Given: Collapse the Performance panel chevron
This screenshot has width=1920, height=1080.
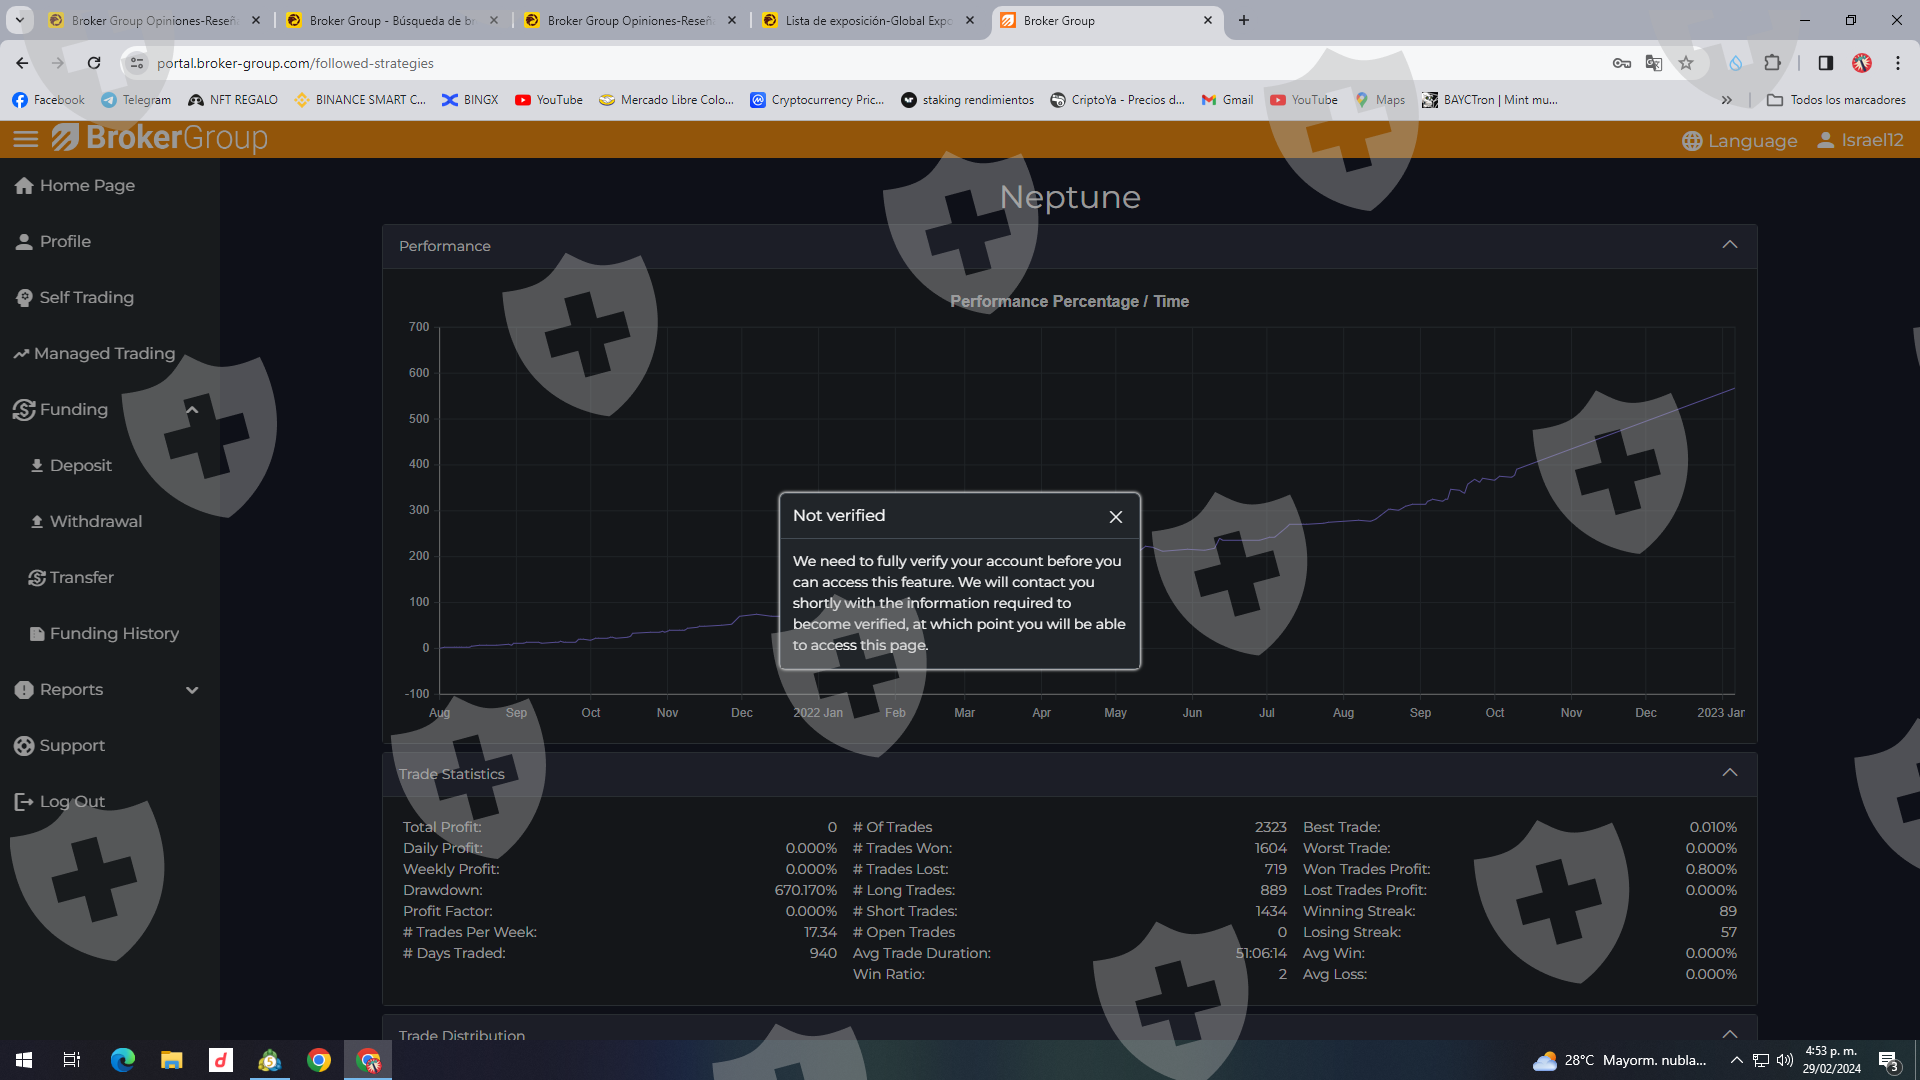Looking at the screenshot, I should [x=1729, y=246].
